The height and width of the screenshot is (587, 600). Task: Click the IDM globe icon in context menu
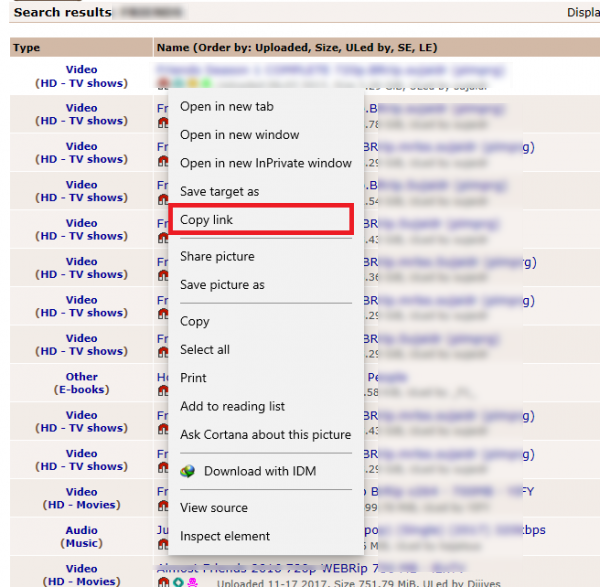click(188, 471)
